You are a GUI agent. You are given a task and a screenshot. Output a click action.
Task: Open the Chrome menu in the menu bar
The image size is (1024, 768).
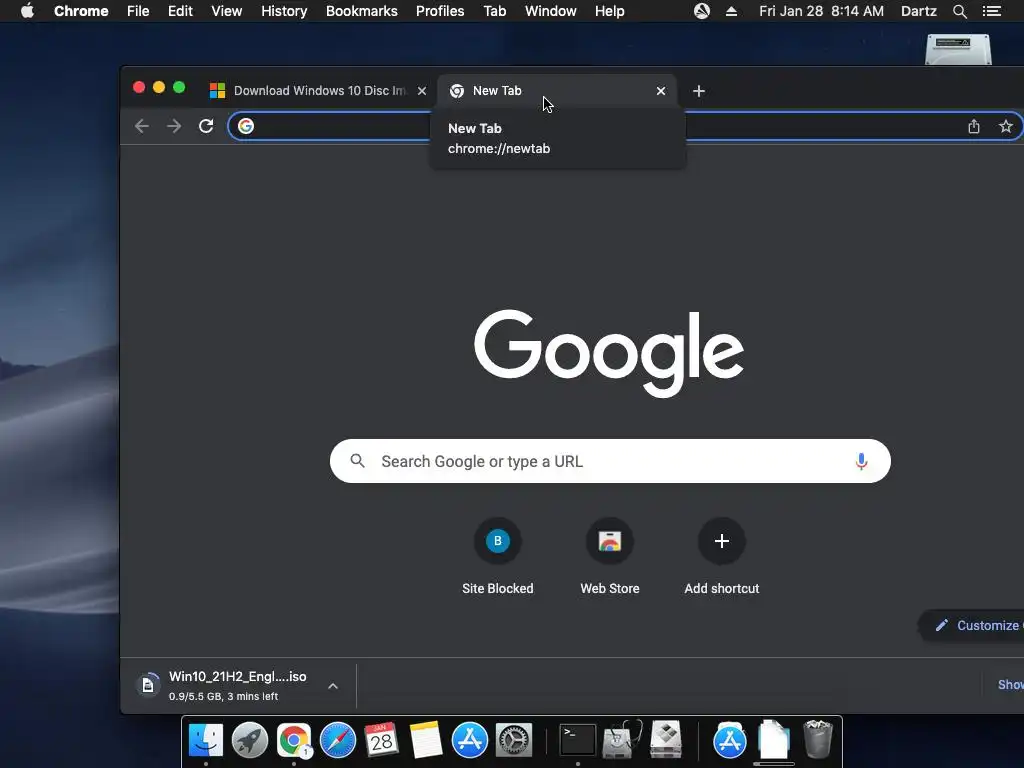pyautogui.click(x=81, y=11)
